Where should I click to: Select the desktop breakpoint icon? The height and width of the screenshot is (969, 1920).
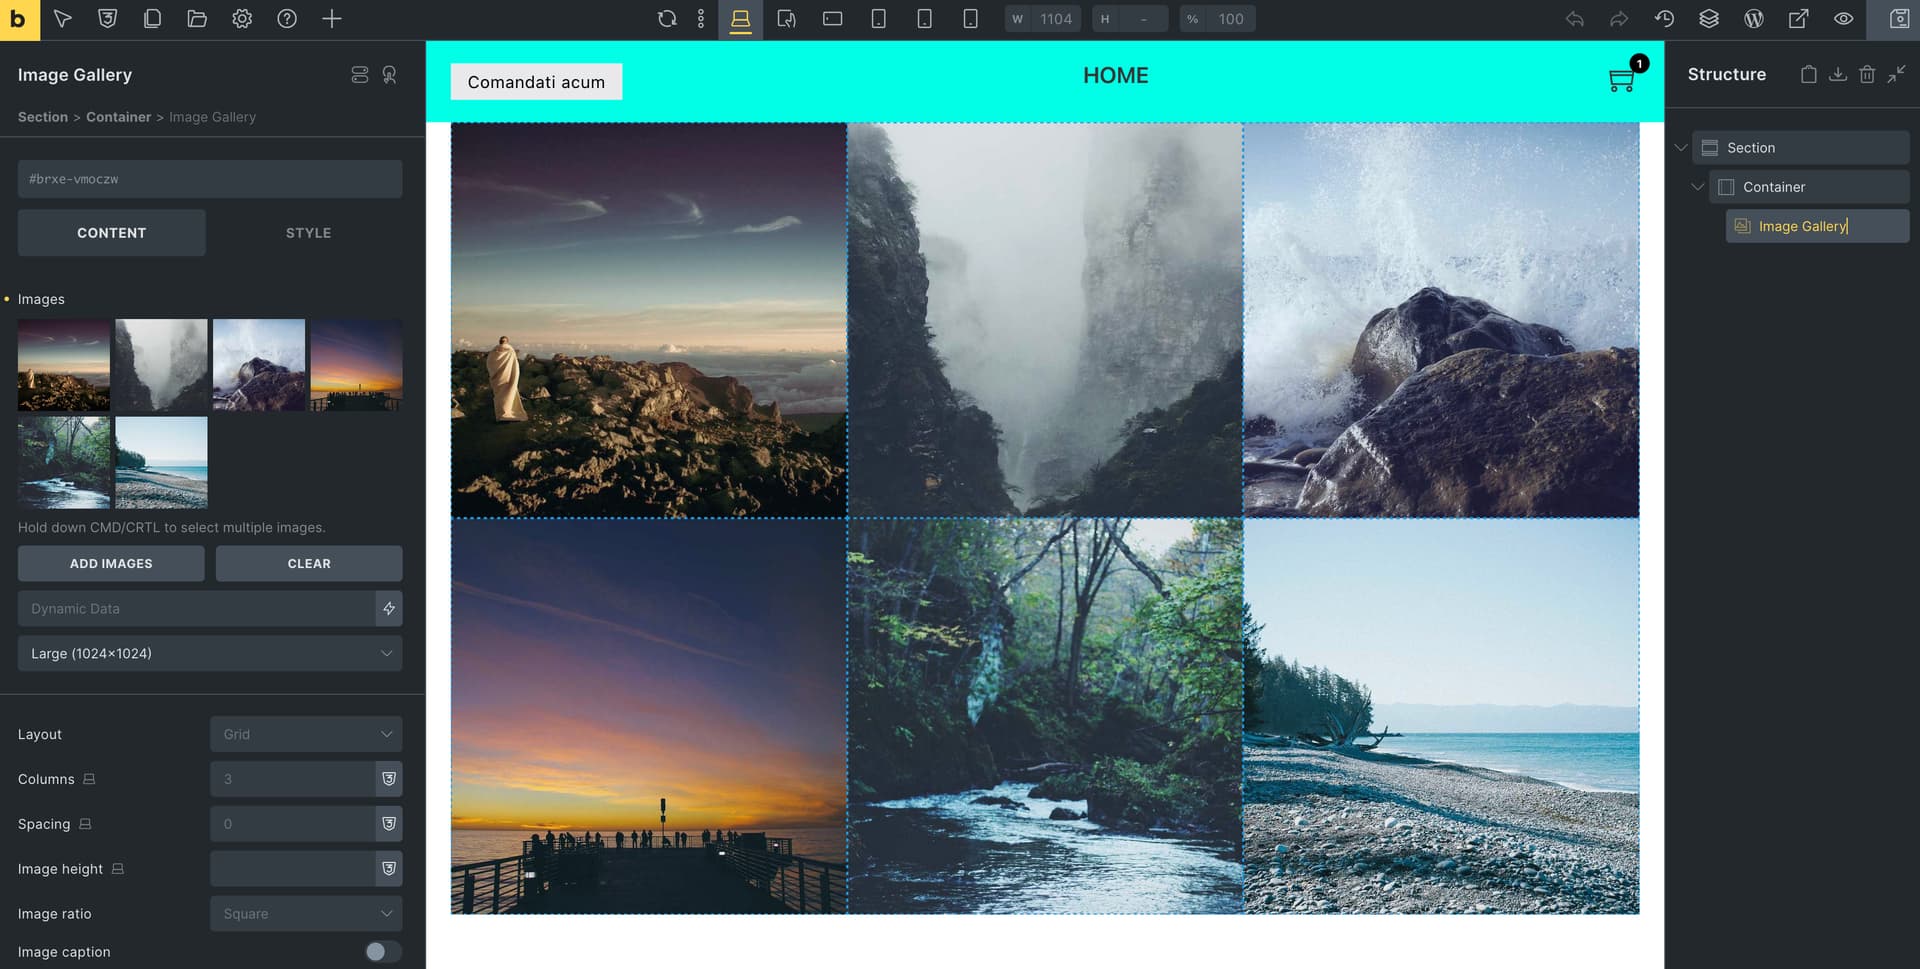coord(740,19)
